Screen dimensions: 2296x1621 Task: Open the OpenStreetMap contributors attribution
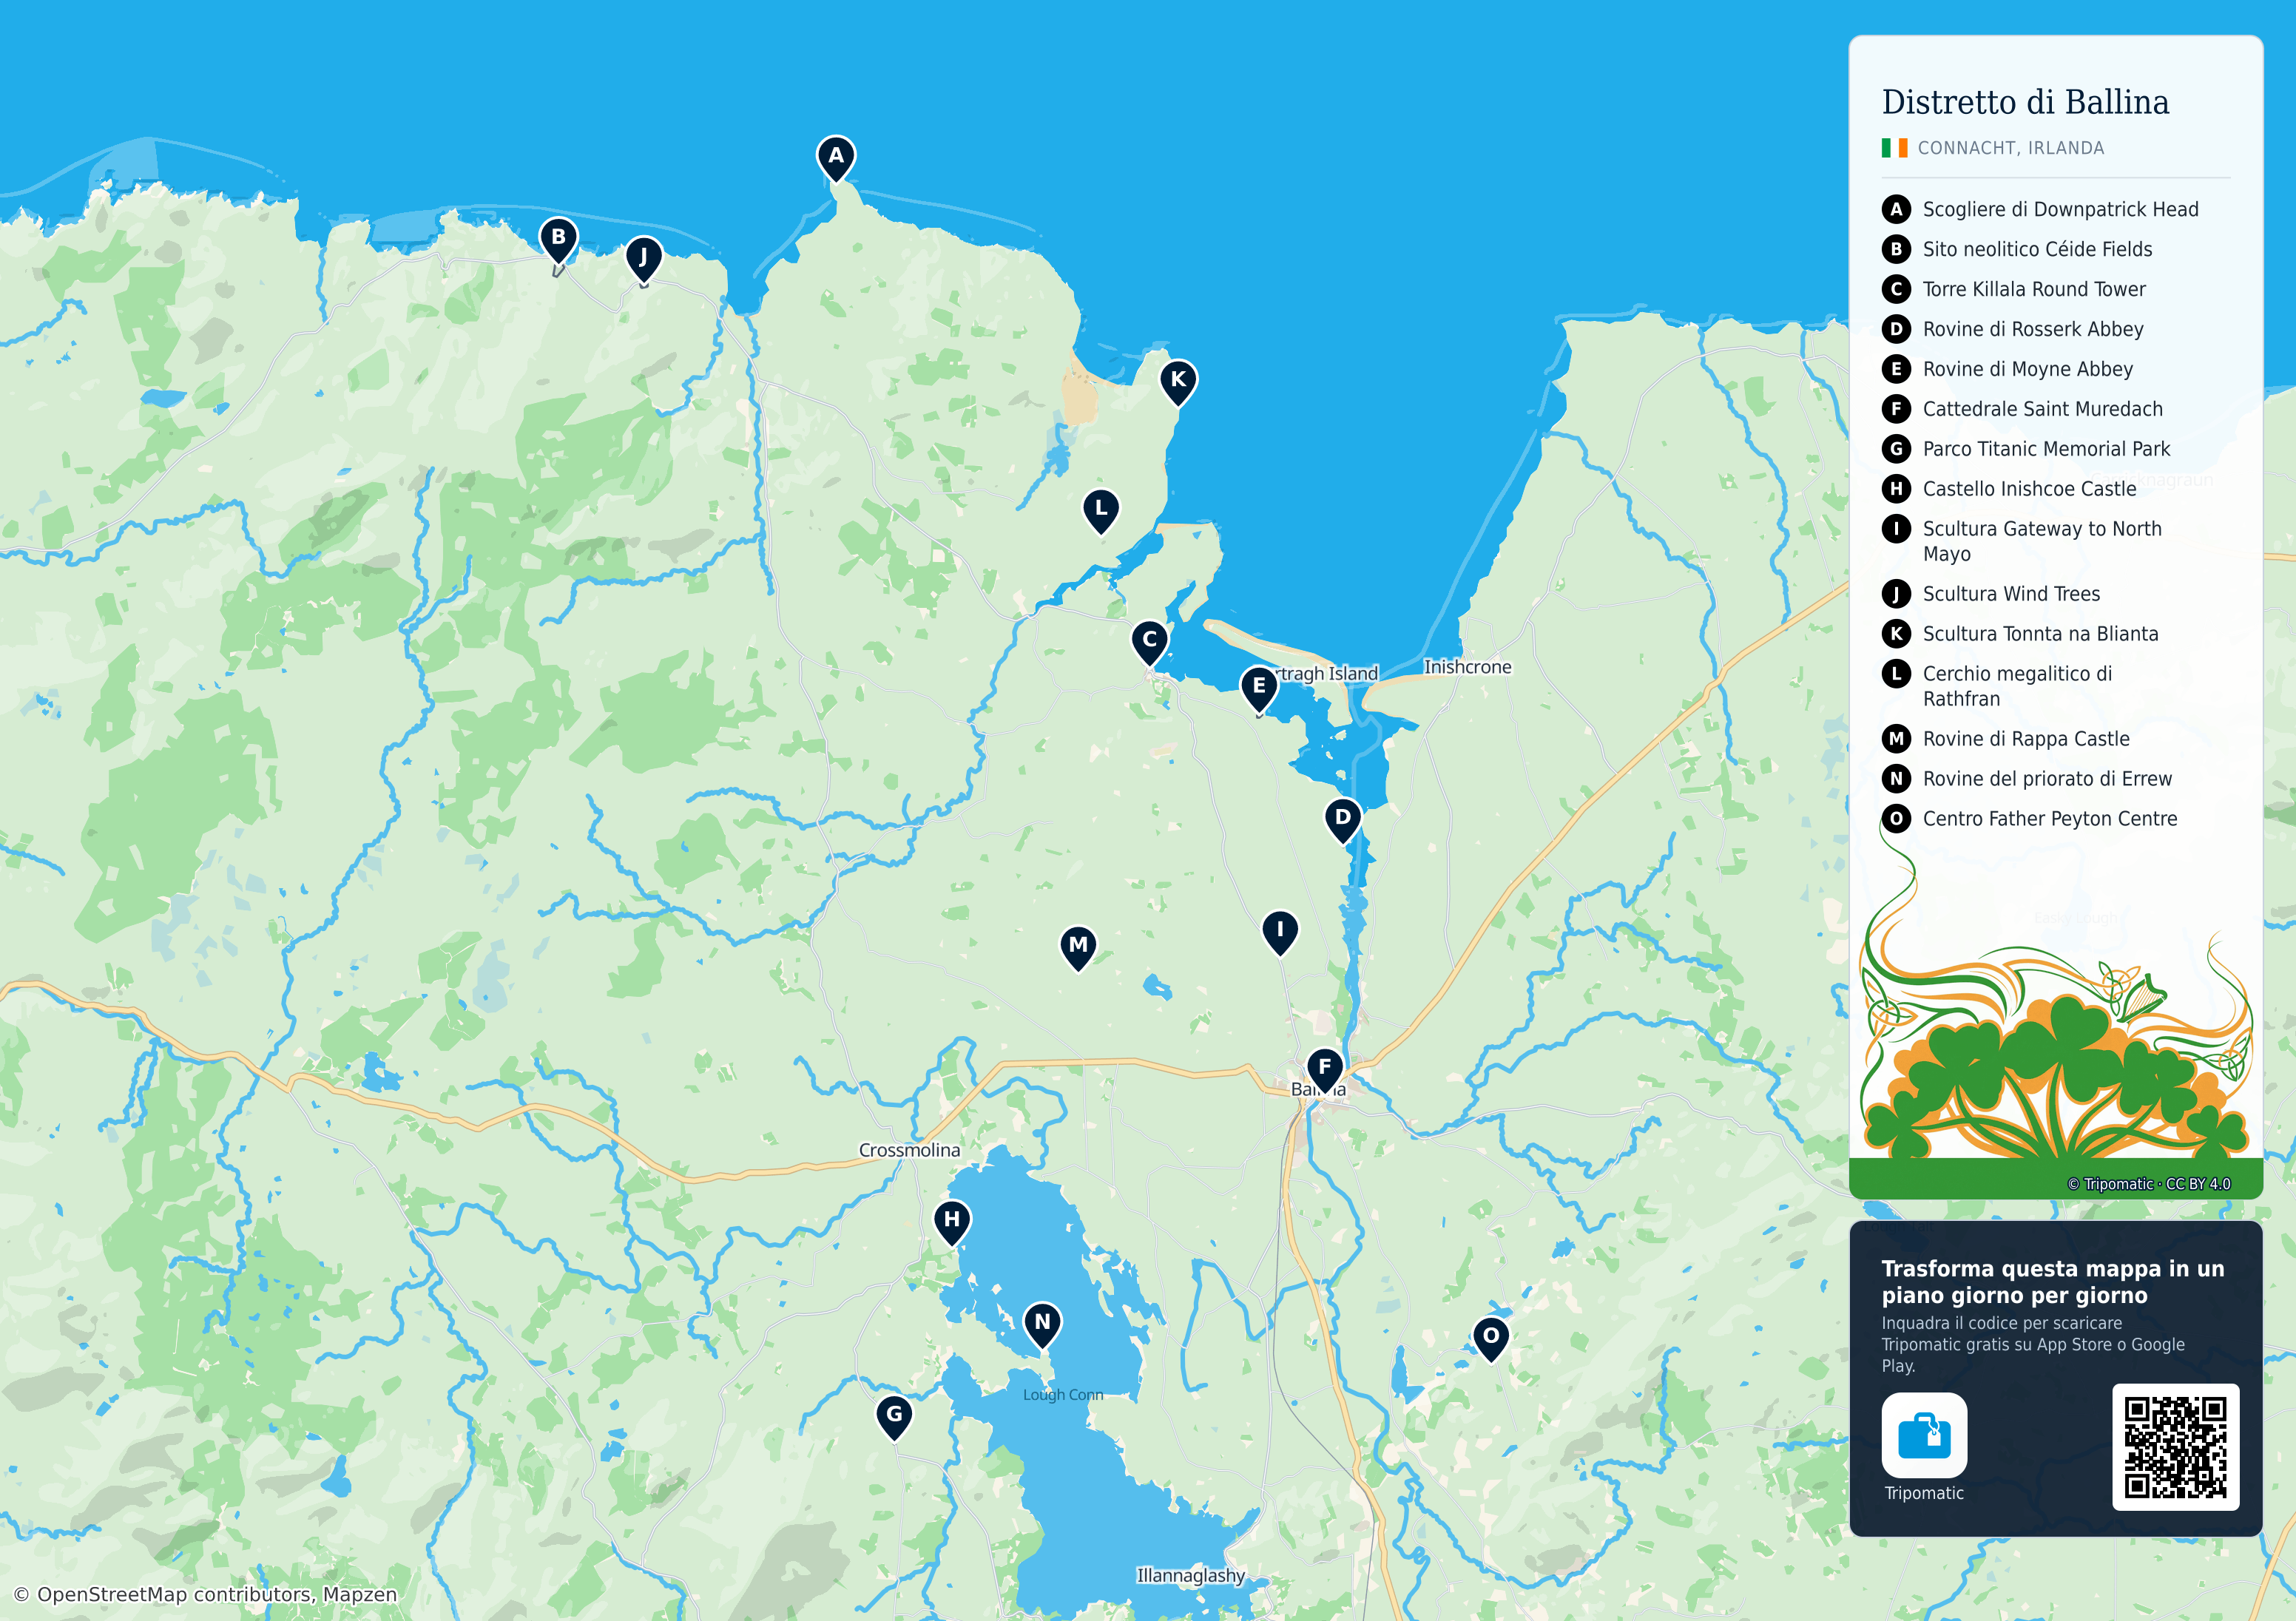click(205, 1594)
